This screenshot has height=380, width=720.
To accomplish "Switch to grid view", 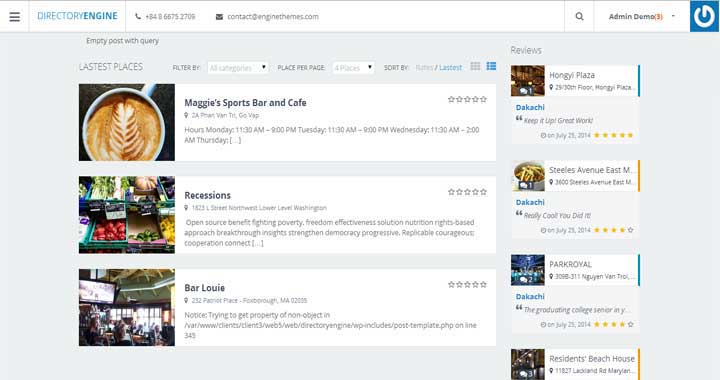I will 475,66.
